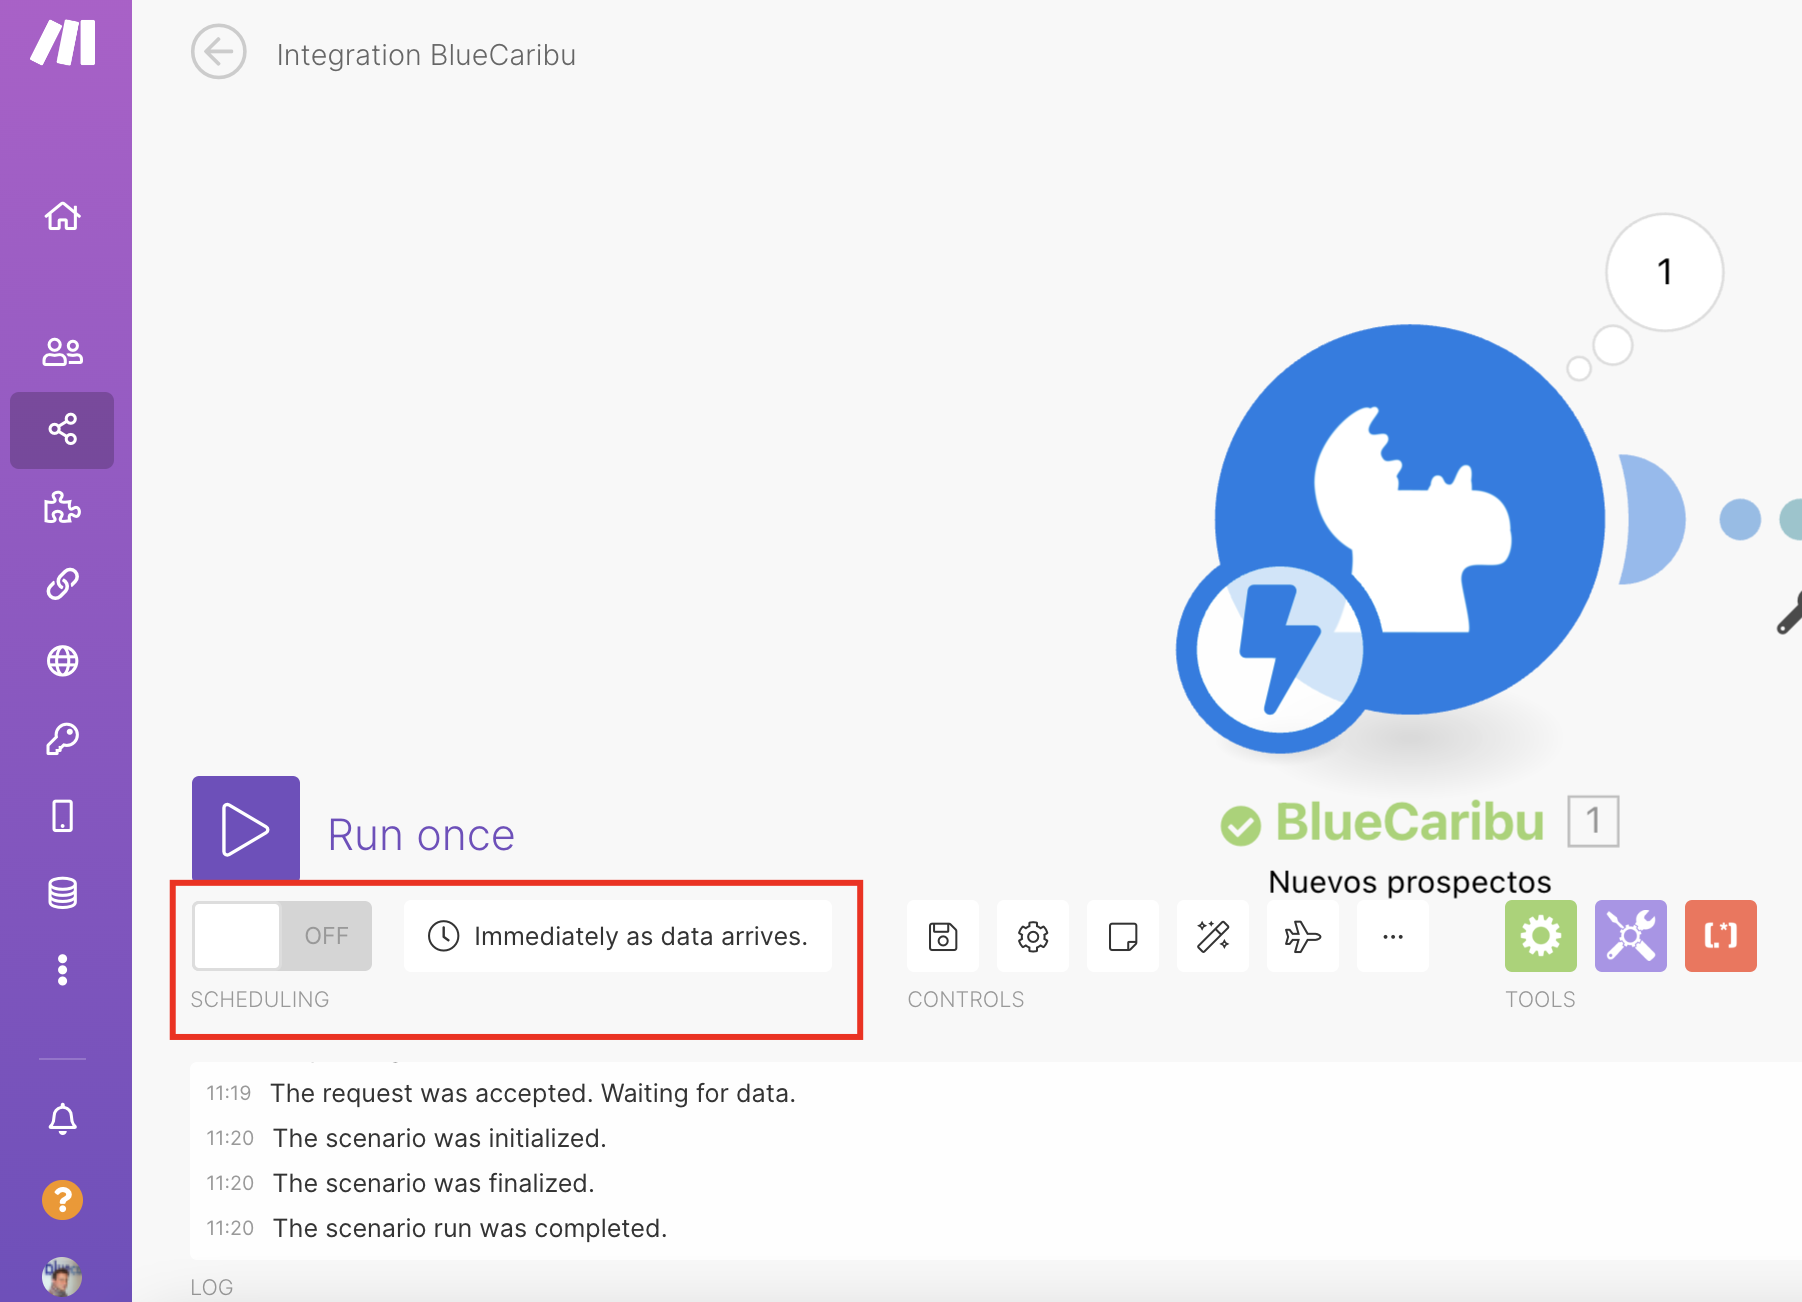Open the controls three-dots more menu
The height and width of the screenshot is (1302, 1802).
click(x=1393, y=936)
